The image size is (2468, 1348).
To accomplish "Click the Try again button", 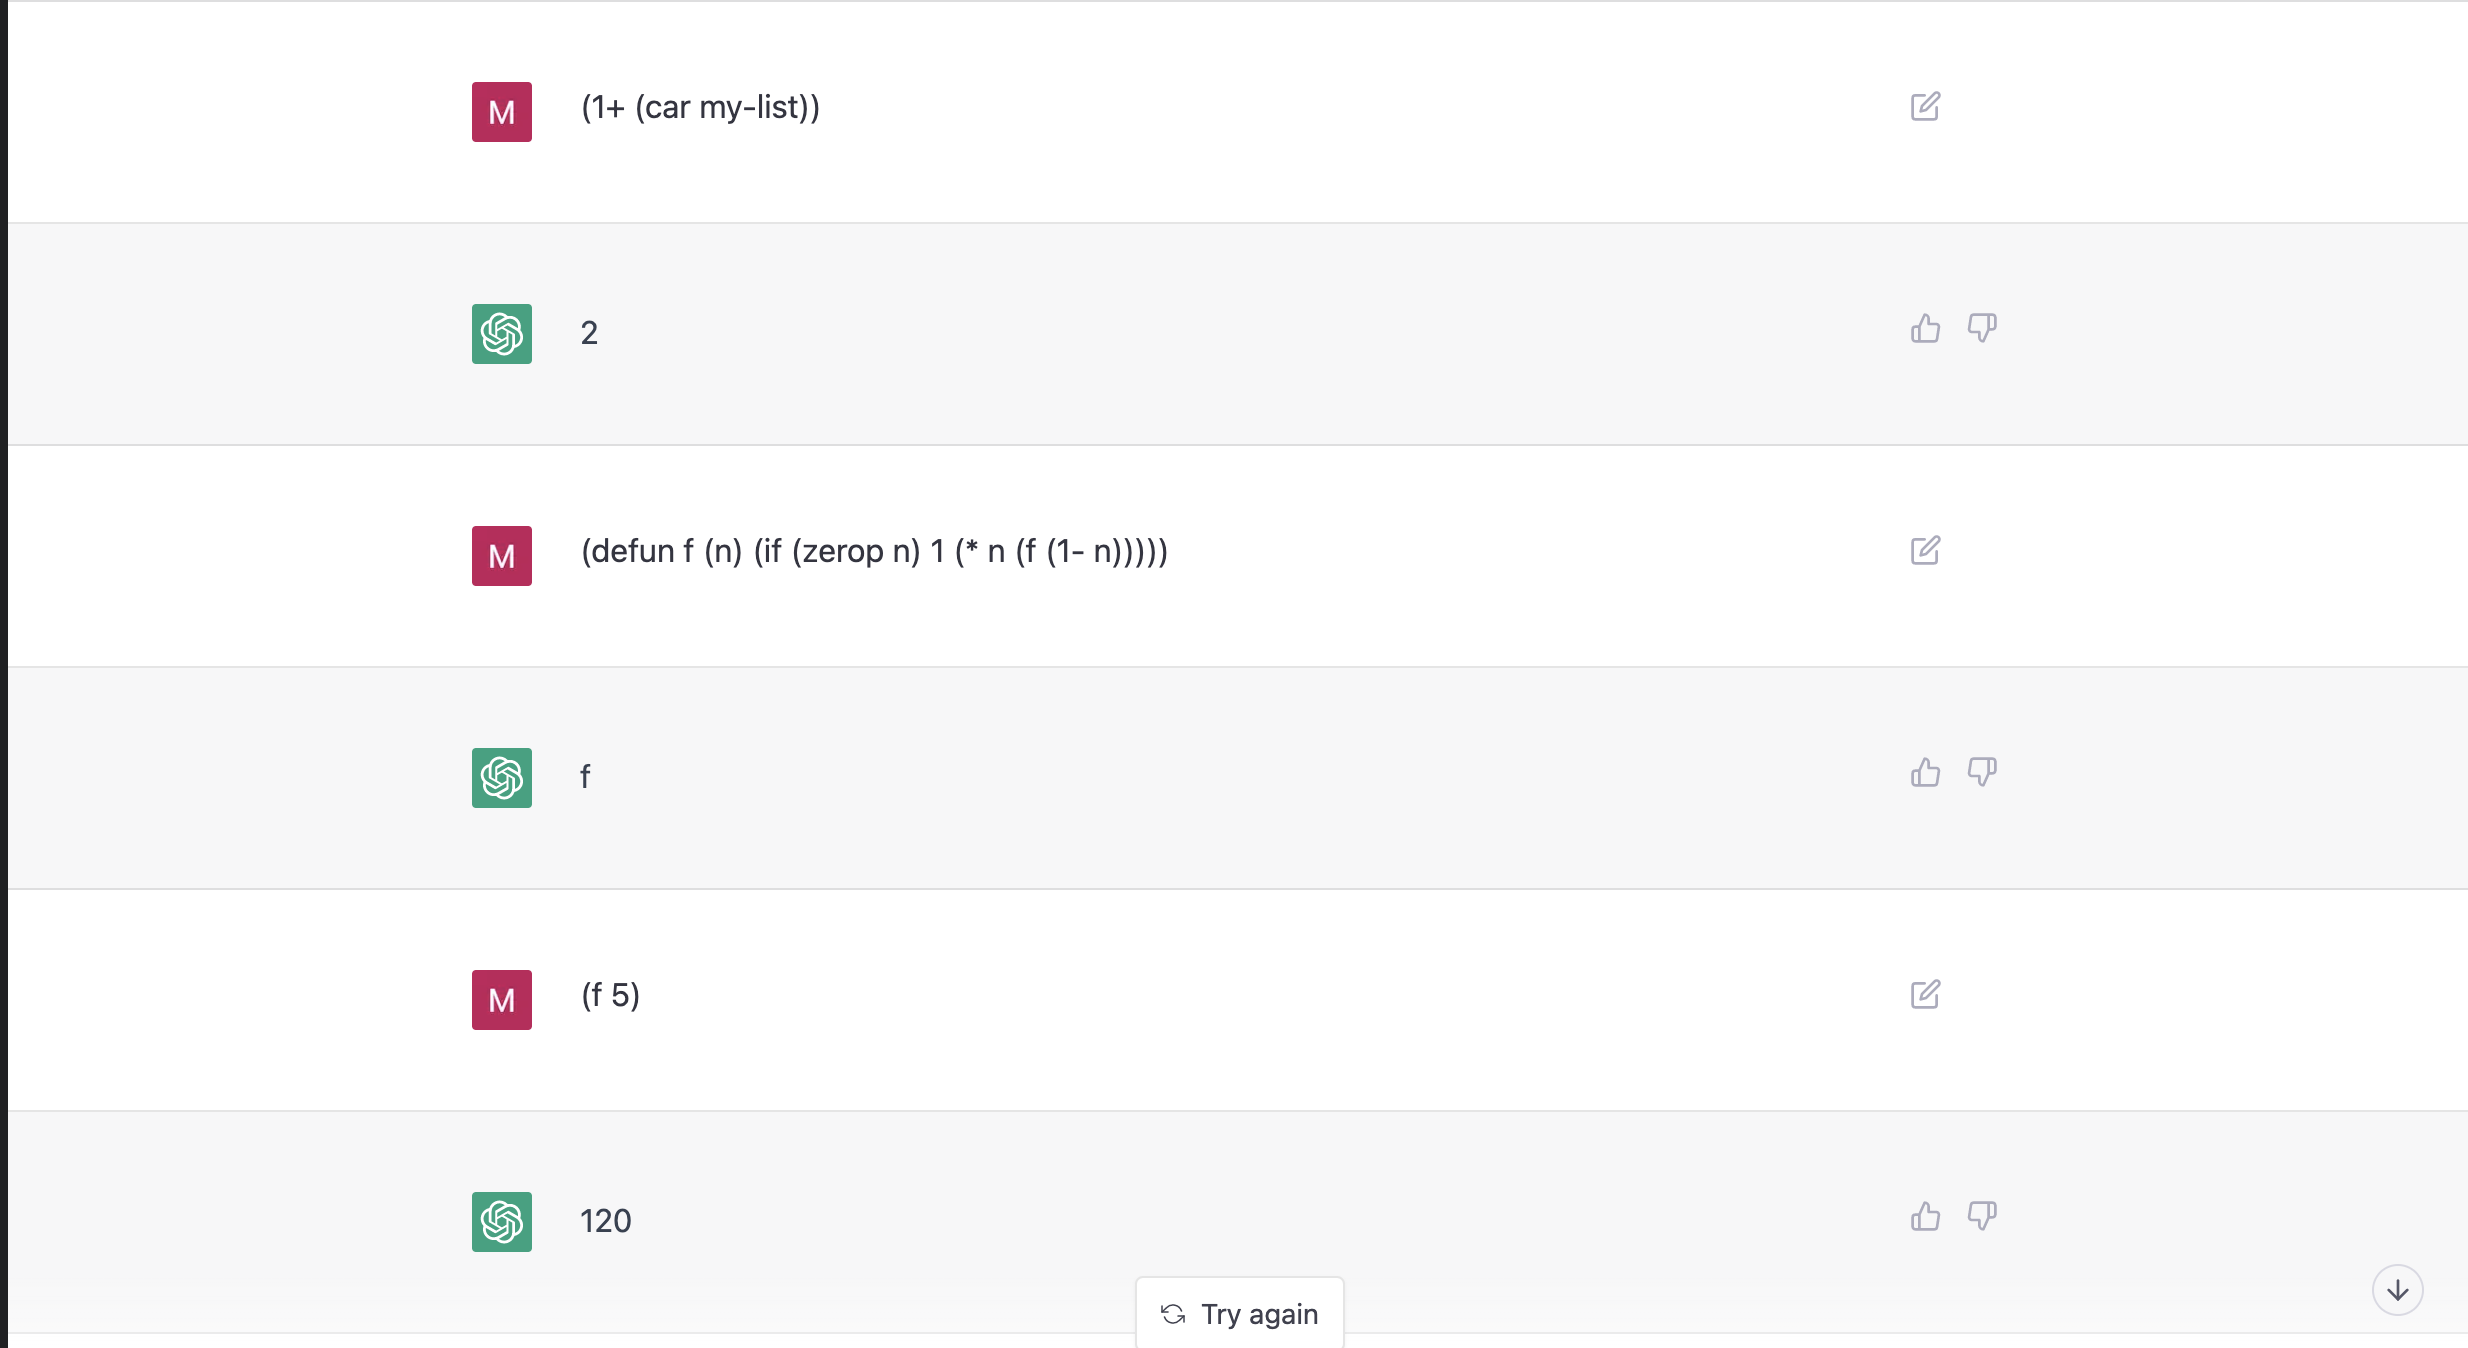I will [1240, 1313].
